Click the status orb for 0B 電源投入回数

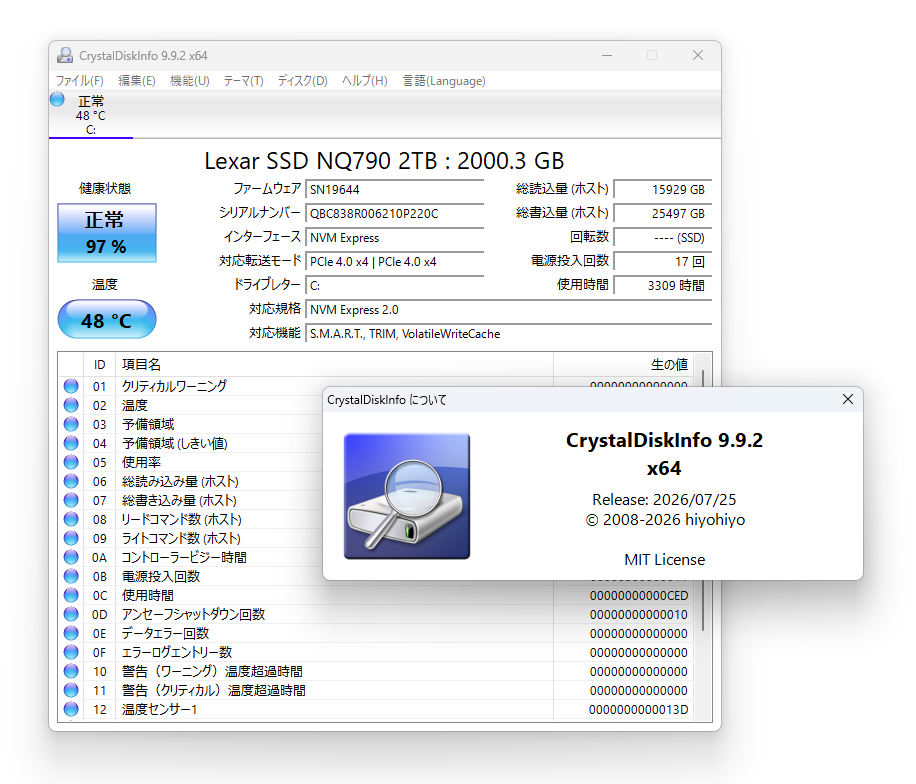point(71,576)
